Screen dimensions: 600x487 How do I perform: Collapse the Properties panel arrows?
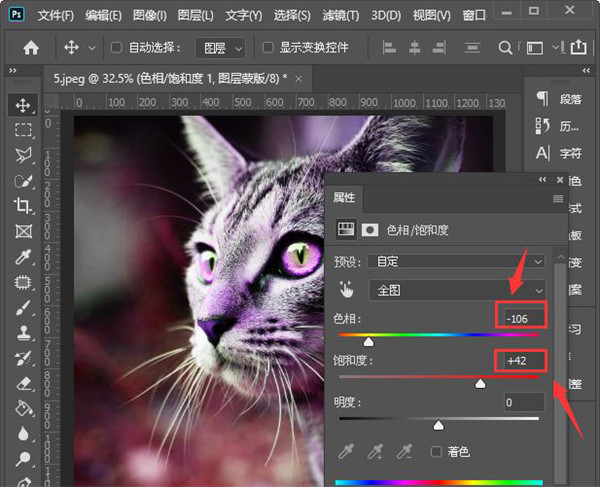coord(542,179)
